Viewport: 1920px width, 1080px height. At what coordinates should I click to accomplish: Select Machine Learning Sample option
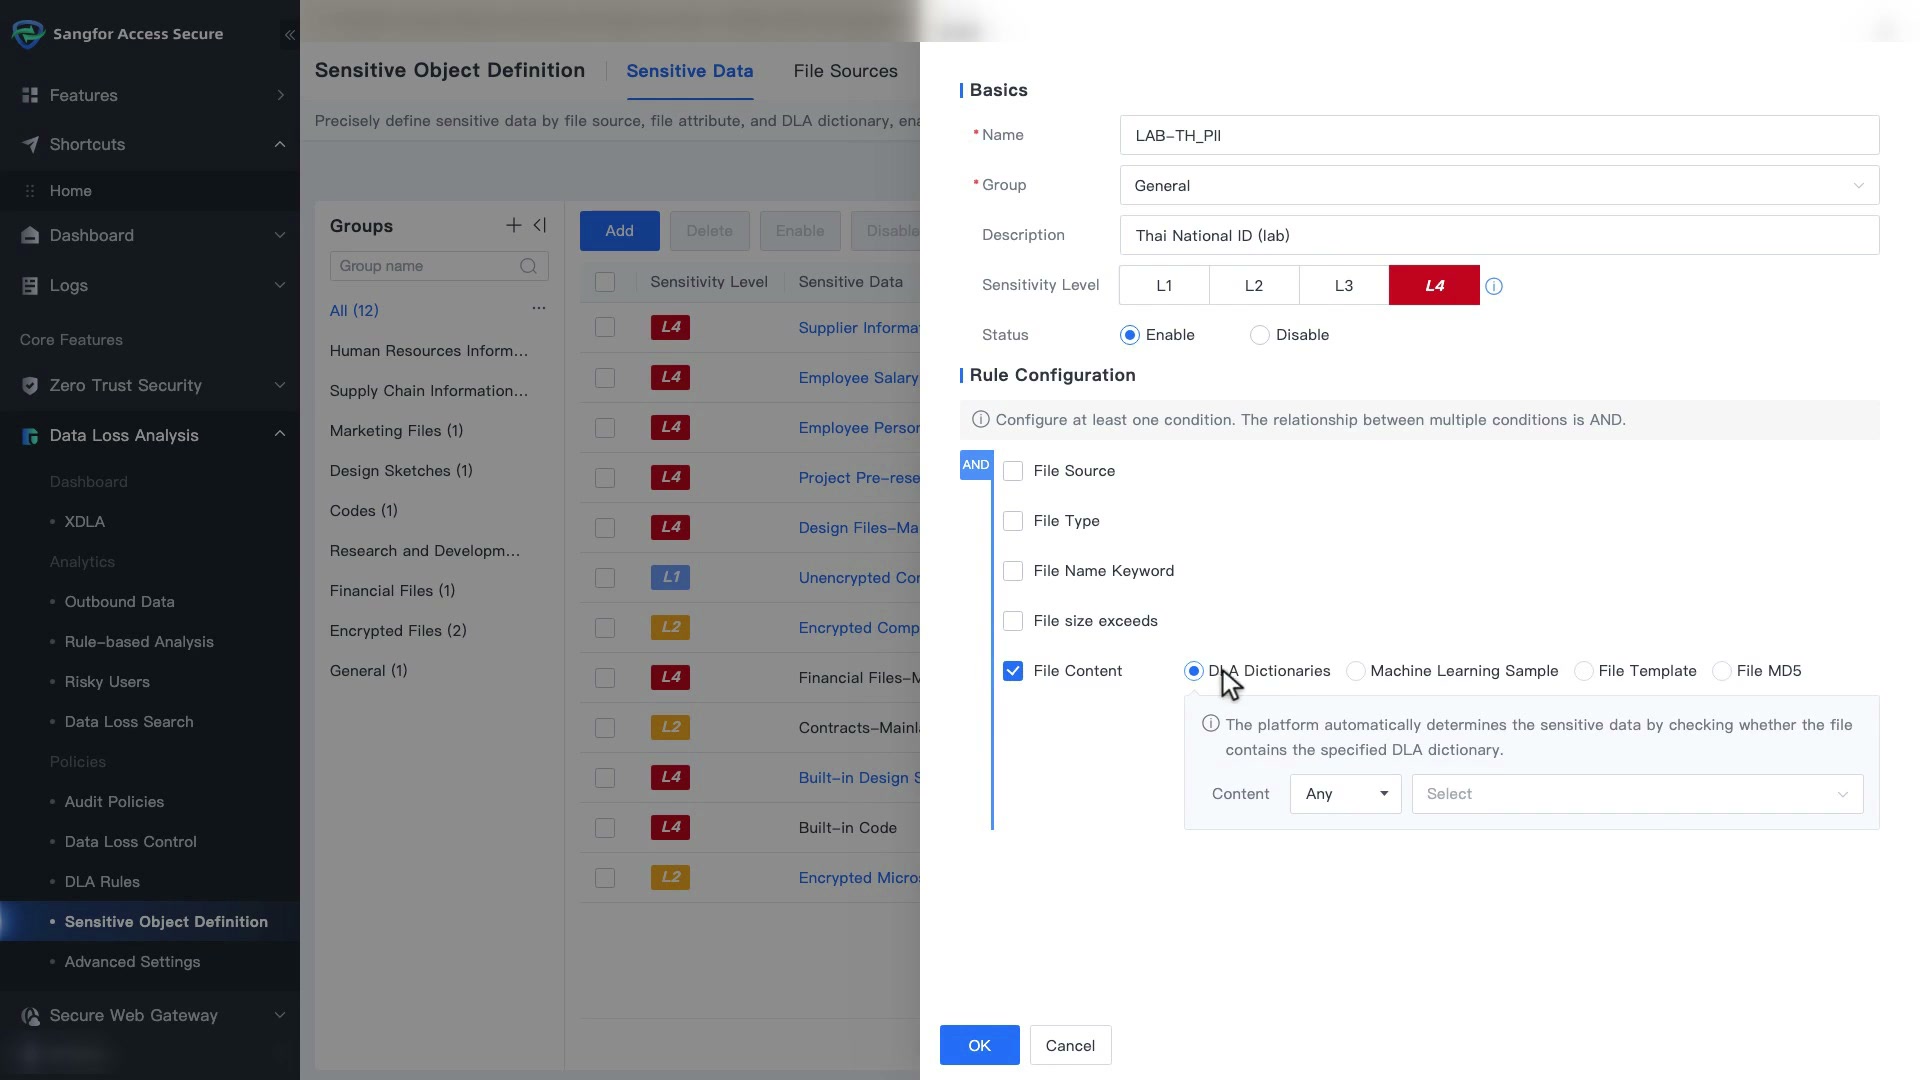1356,671
